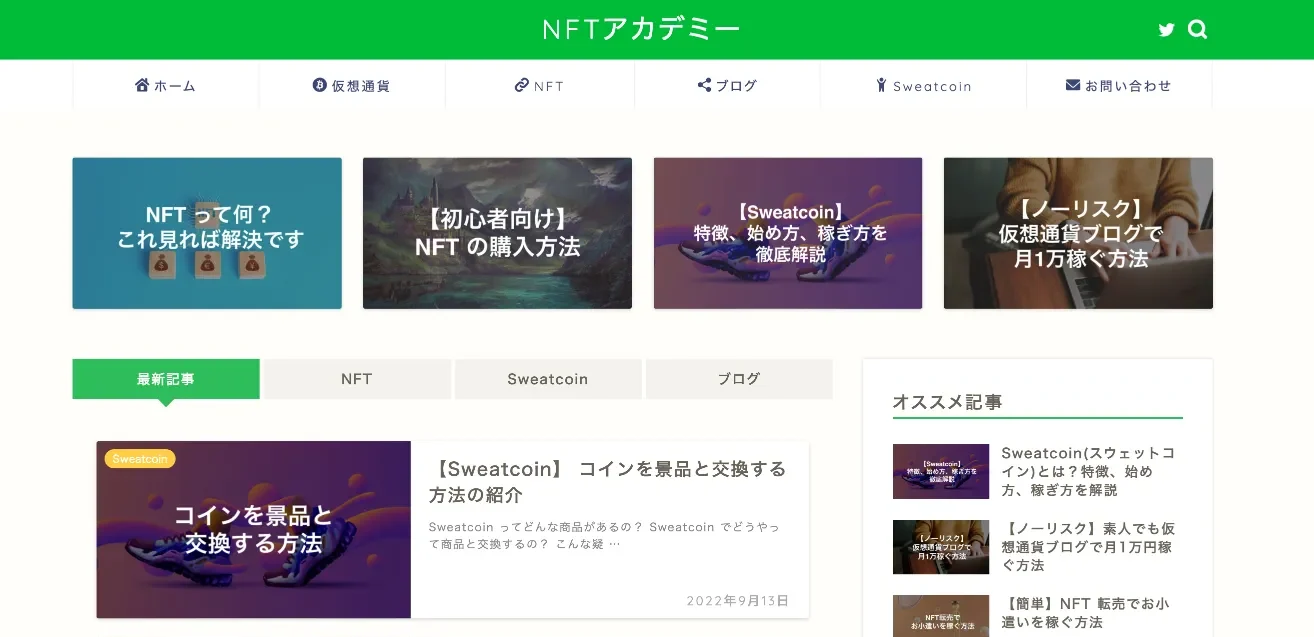1314x637 pixels.
Task: Click the yellow Sweatcoin category label
Action: click(140, 459)
